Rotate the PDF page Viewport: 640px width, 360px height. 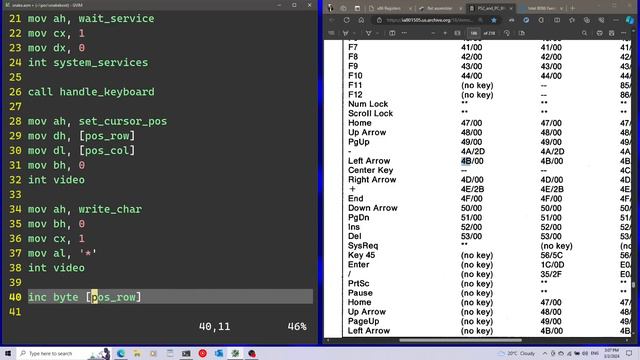tap(507, 33)
